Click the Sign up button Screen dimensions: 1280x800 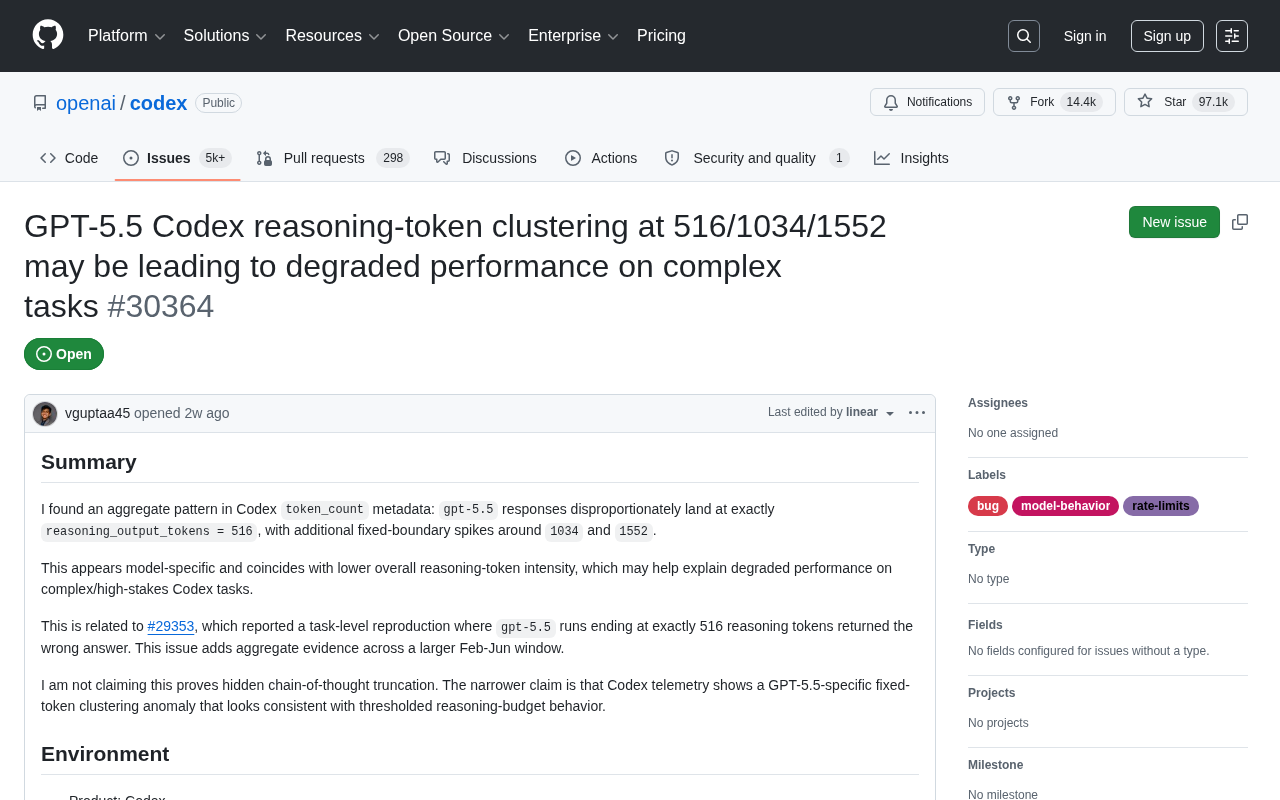click(1167, 36)
